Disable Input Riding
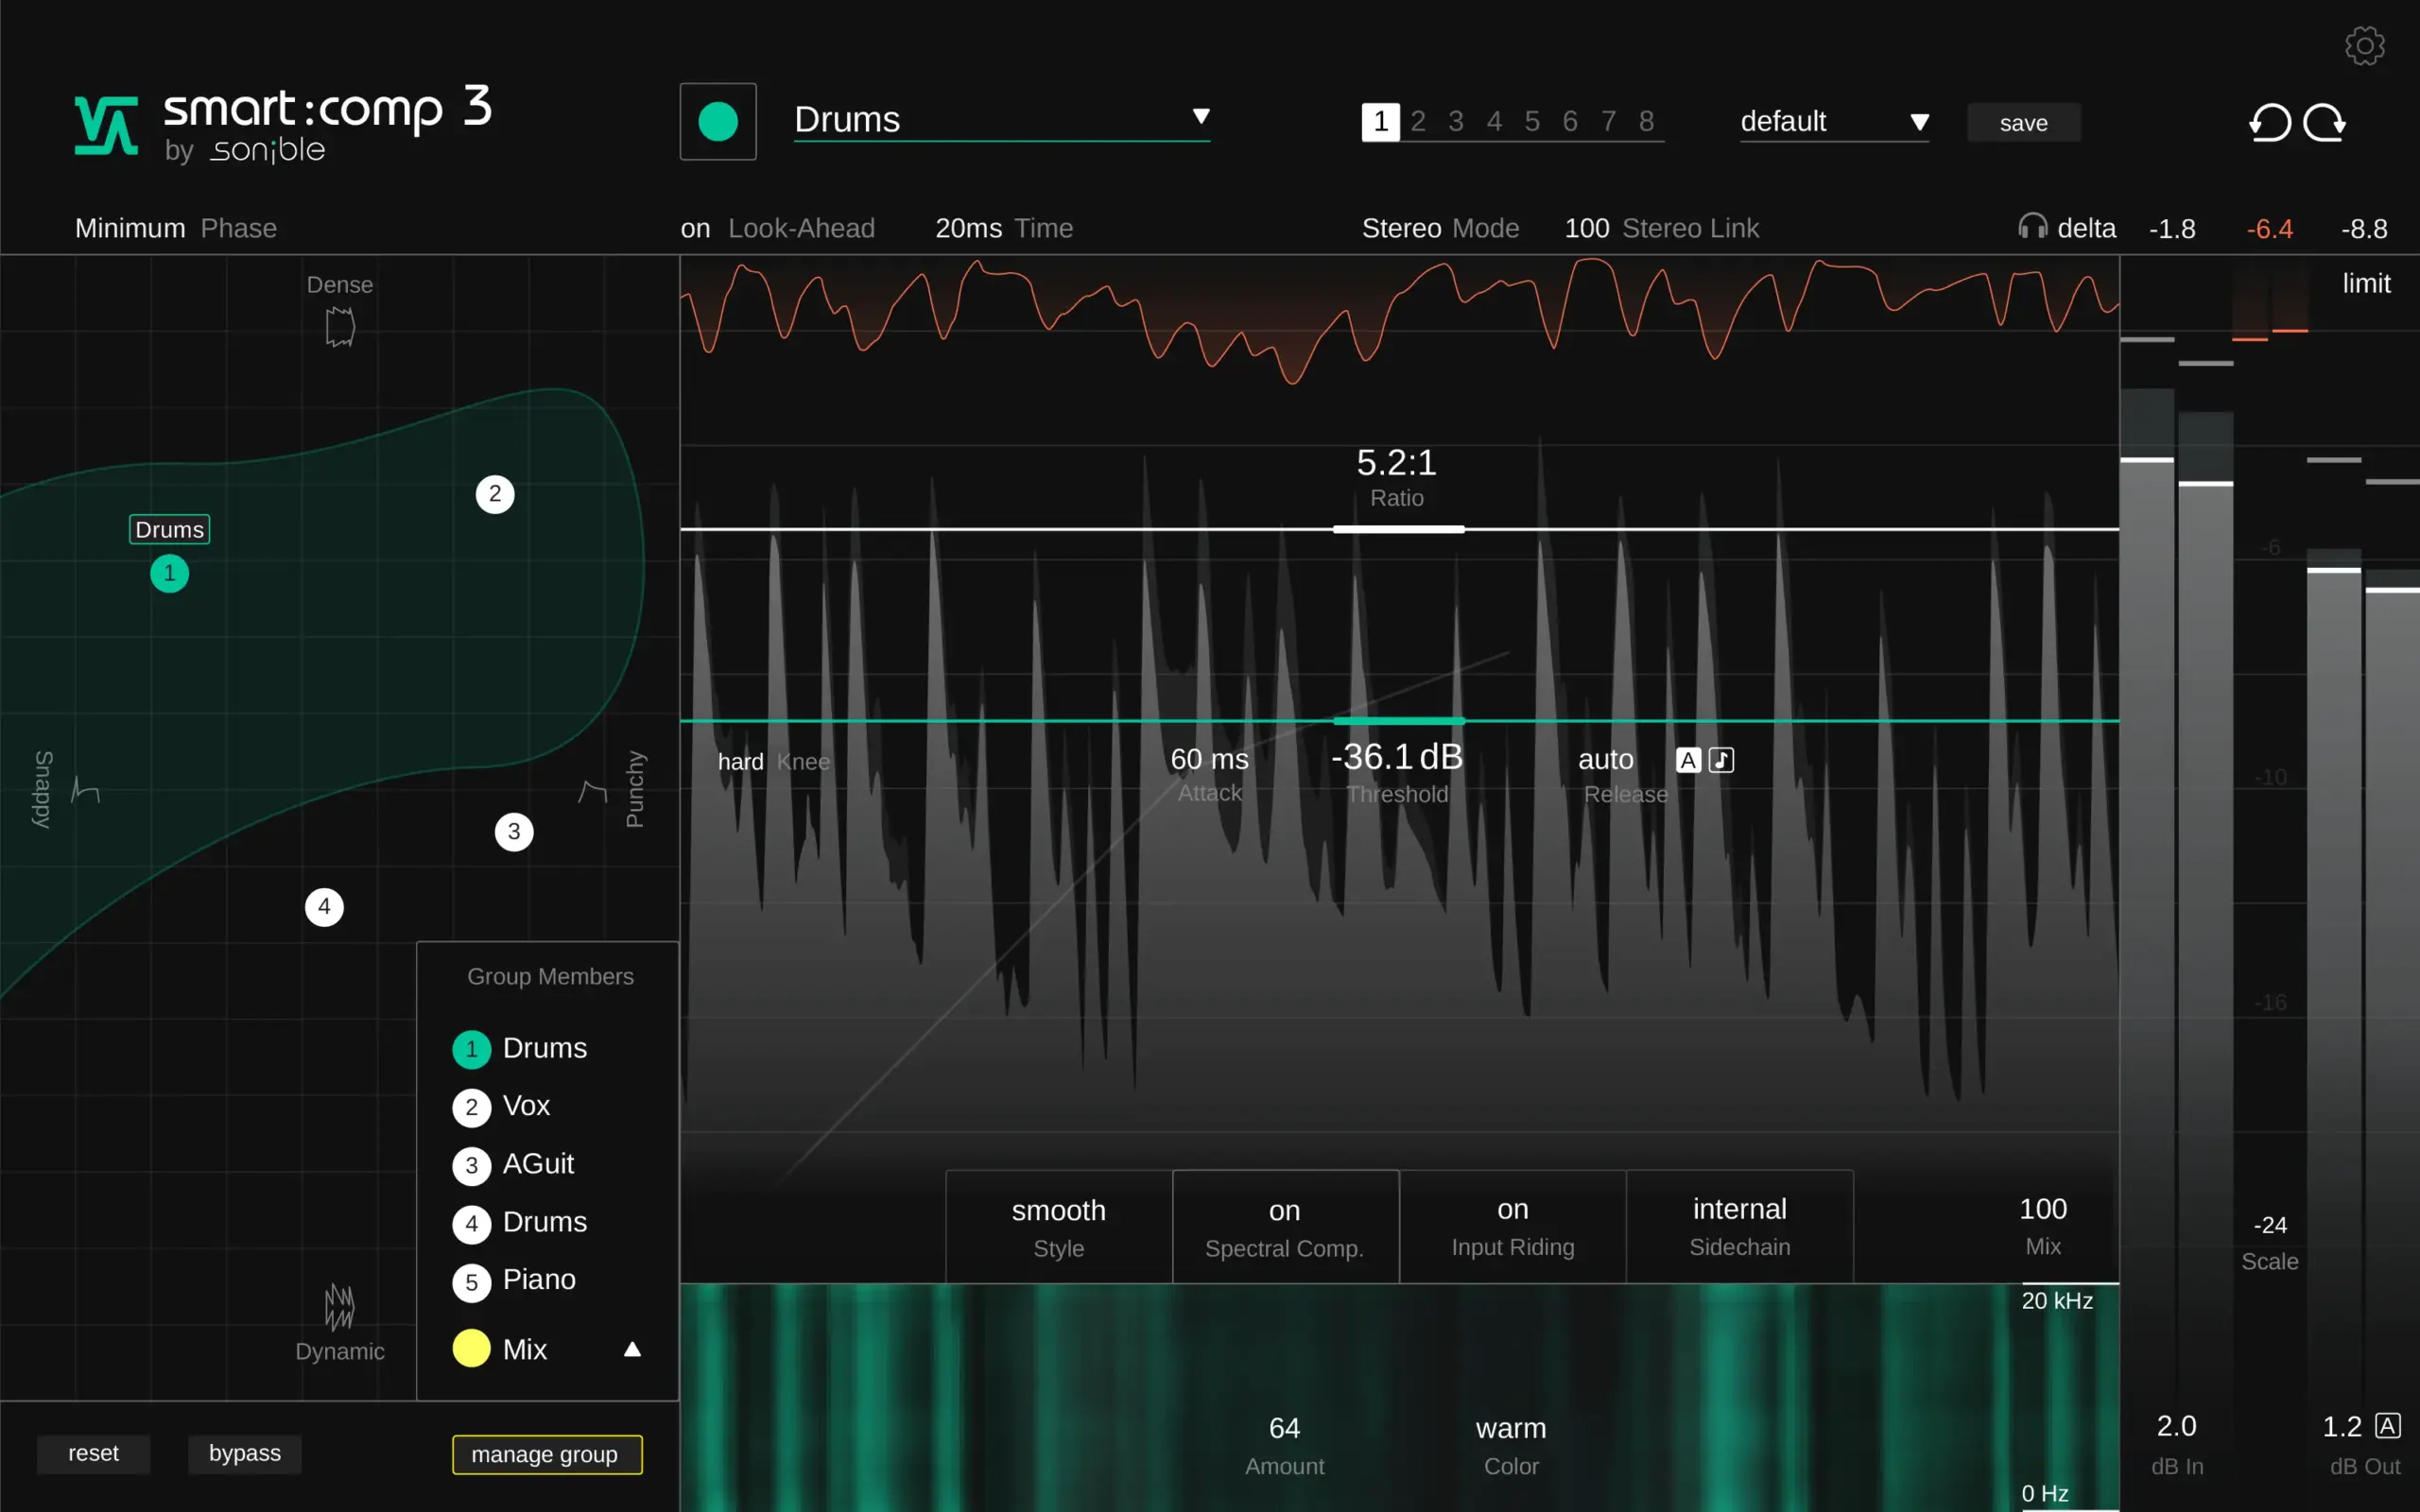Viewport: 2420px width, 1512px height. point(1512,1210)
